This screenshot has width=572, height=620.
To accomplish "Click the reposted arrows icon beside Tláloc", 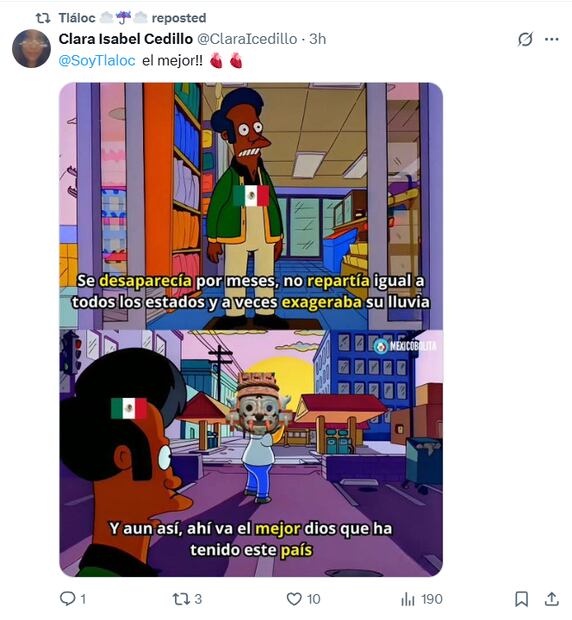I will pyautogui.click(x=43, y=18).
